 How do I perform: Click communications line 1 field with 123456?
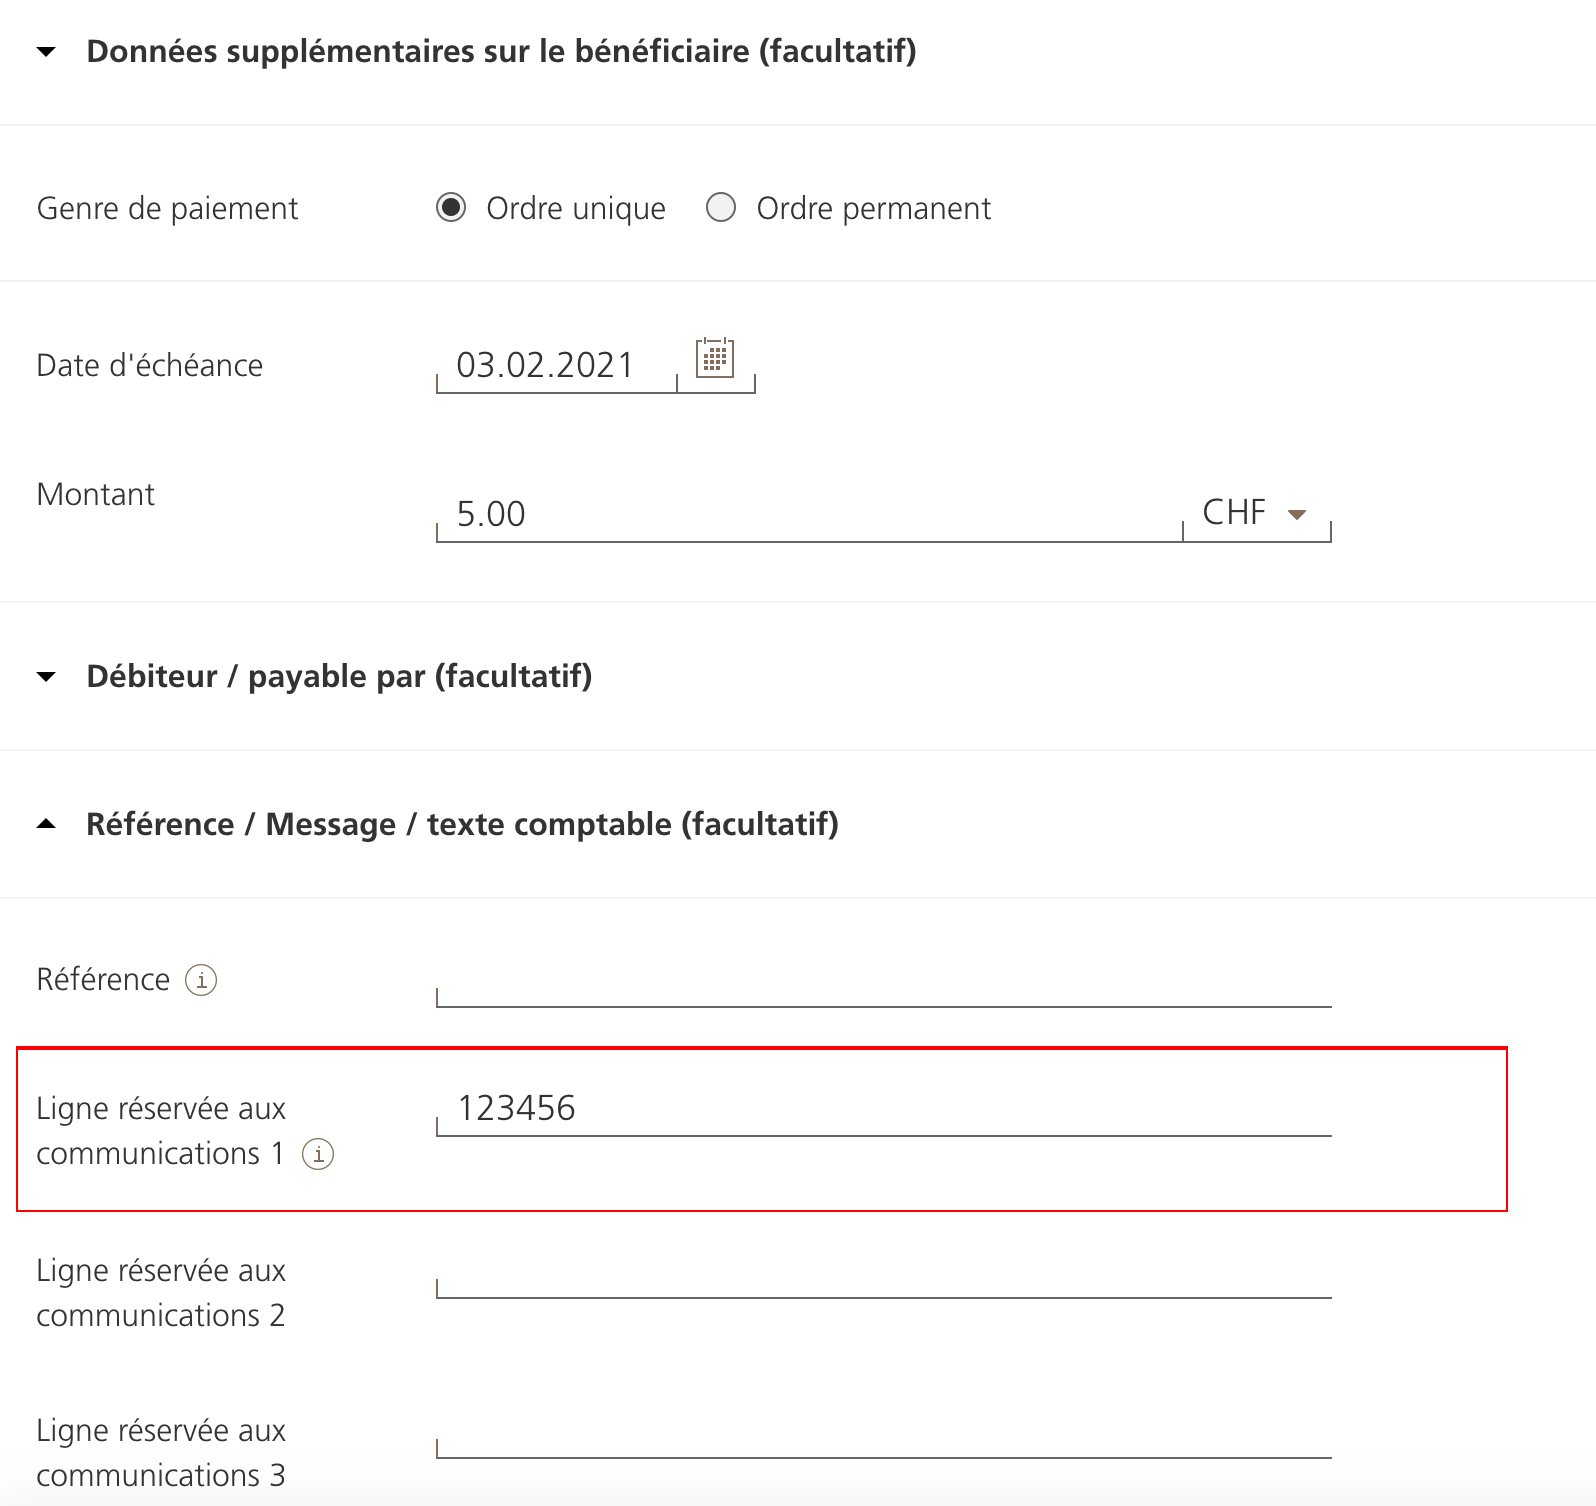(884, 1110)
